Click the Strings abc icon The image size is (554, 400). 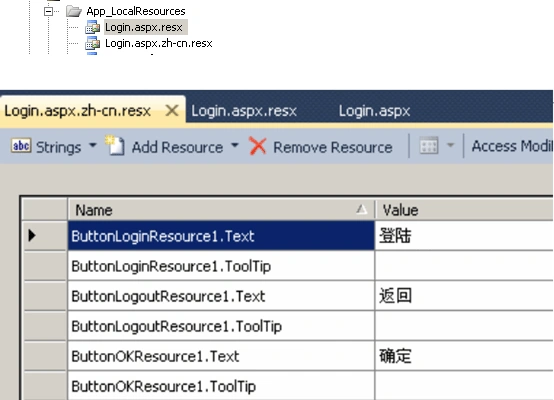pos(21,145)
